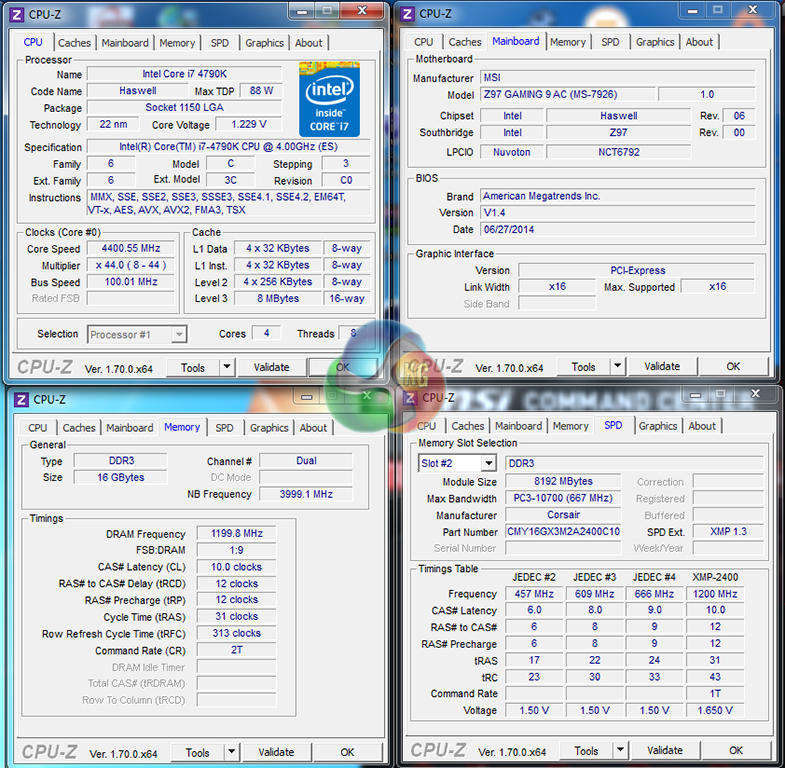Viewport: 785px width, 768px height.
Task: Go to CPU tab in Memory window
Action: click(x=38, y=428)
